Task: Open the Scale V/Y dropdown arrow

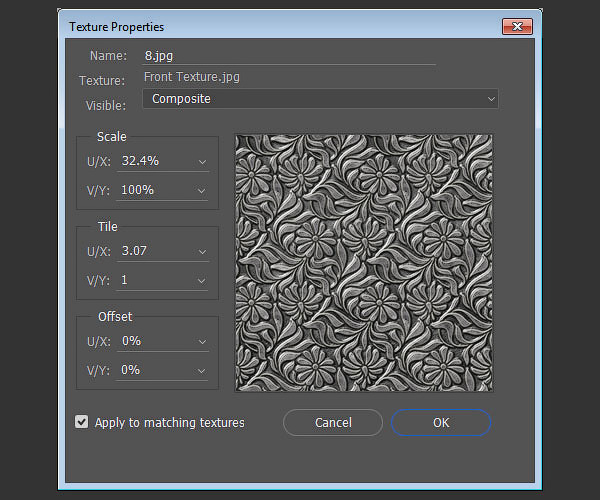Action: pos(201,191)
